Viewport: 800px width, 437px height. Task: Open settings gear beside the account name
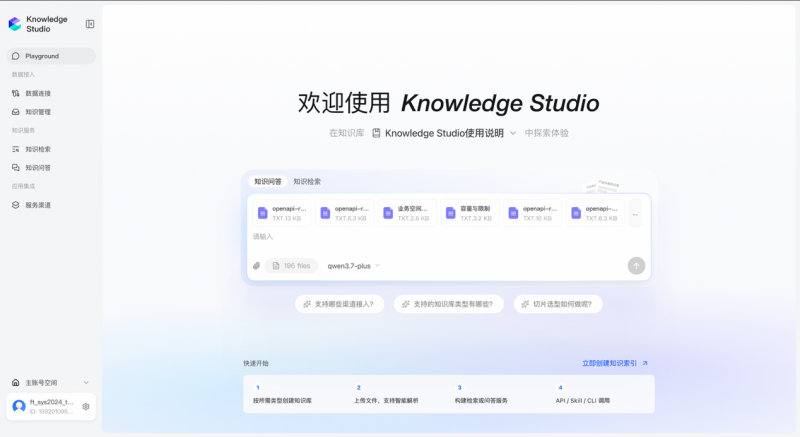86,406
